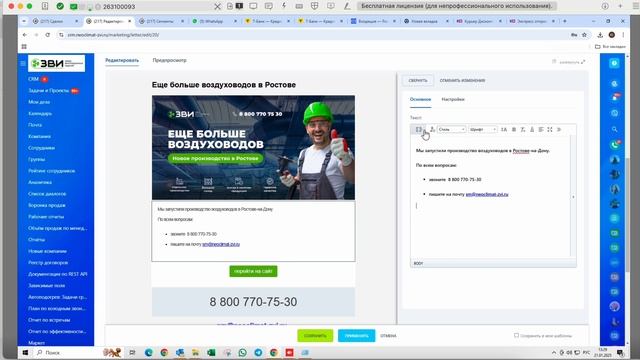The width and height of the screenshot is (640, 360).
Task: Click search magnifier in right blue panel
Action: point(614,129)
